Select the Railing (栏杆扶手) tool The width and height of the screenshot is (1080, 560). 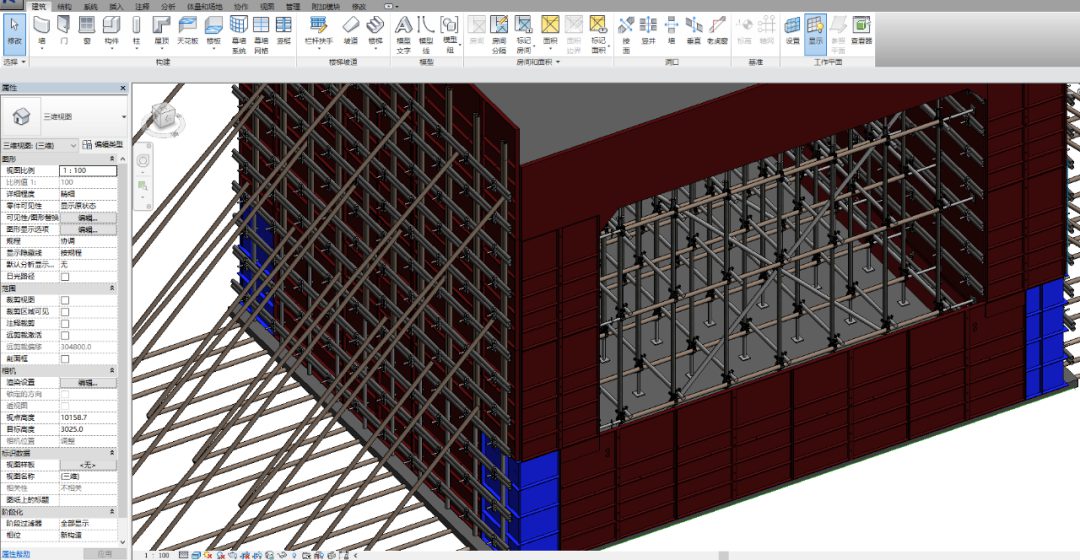[318, 31]
